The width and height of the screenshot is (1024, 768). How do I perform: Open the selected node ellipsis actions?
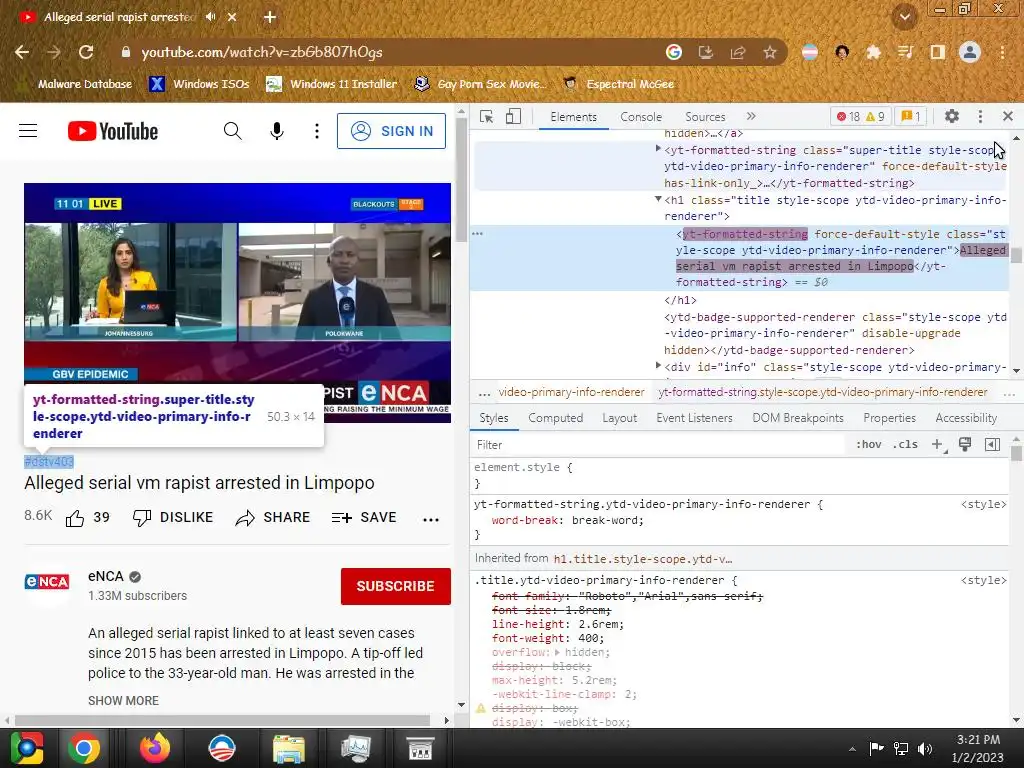coord(477,233)
